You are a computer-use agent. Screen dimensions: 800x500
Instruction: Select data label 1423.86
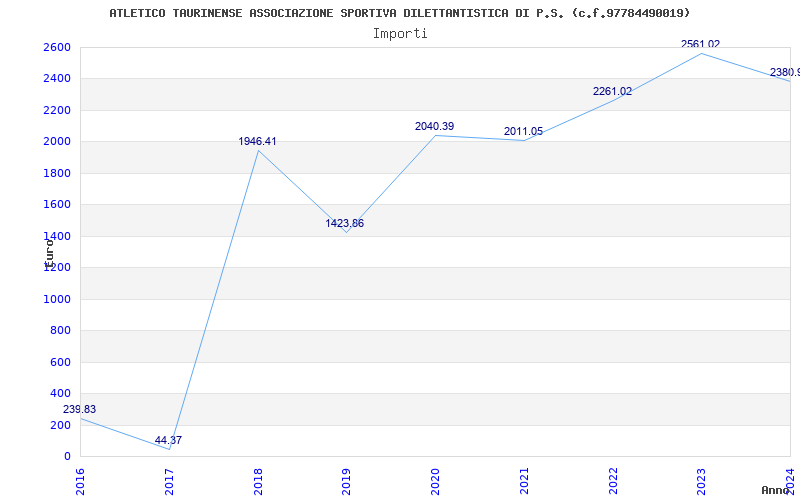pos(344,223)
